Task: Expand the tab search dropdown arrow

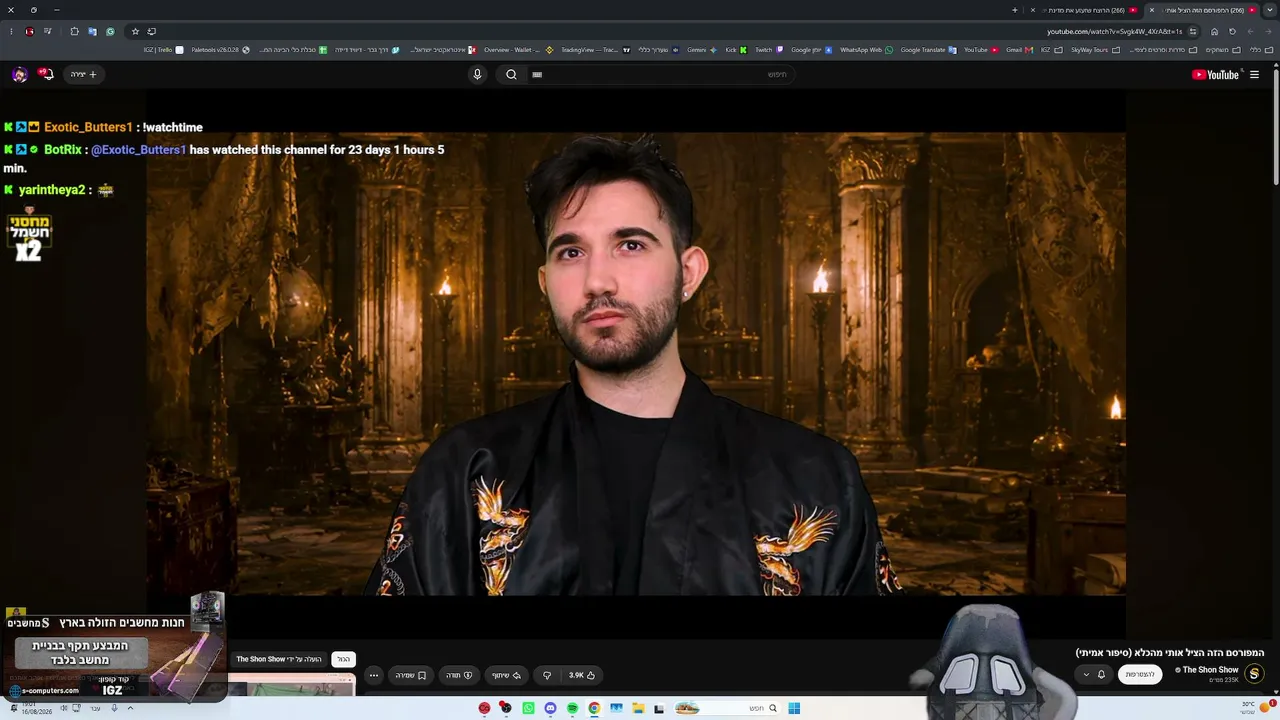Action: (1269, 10)
